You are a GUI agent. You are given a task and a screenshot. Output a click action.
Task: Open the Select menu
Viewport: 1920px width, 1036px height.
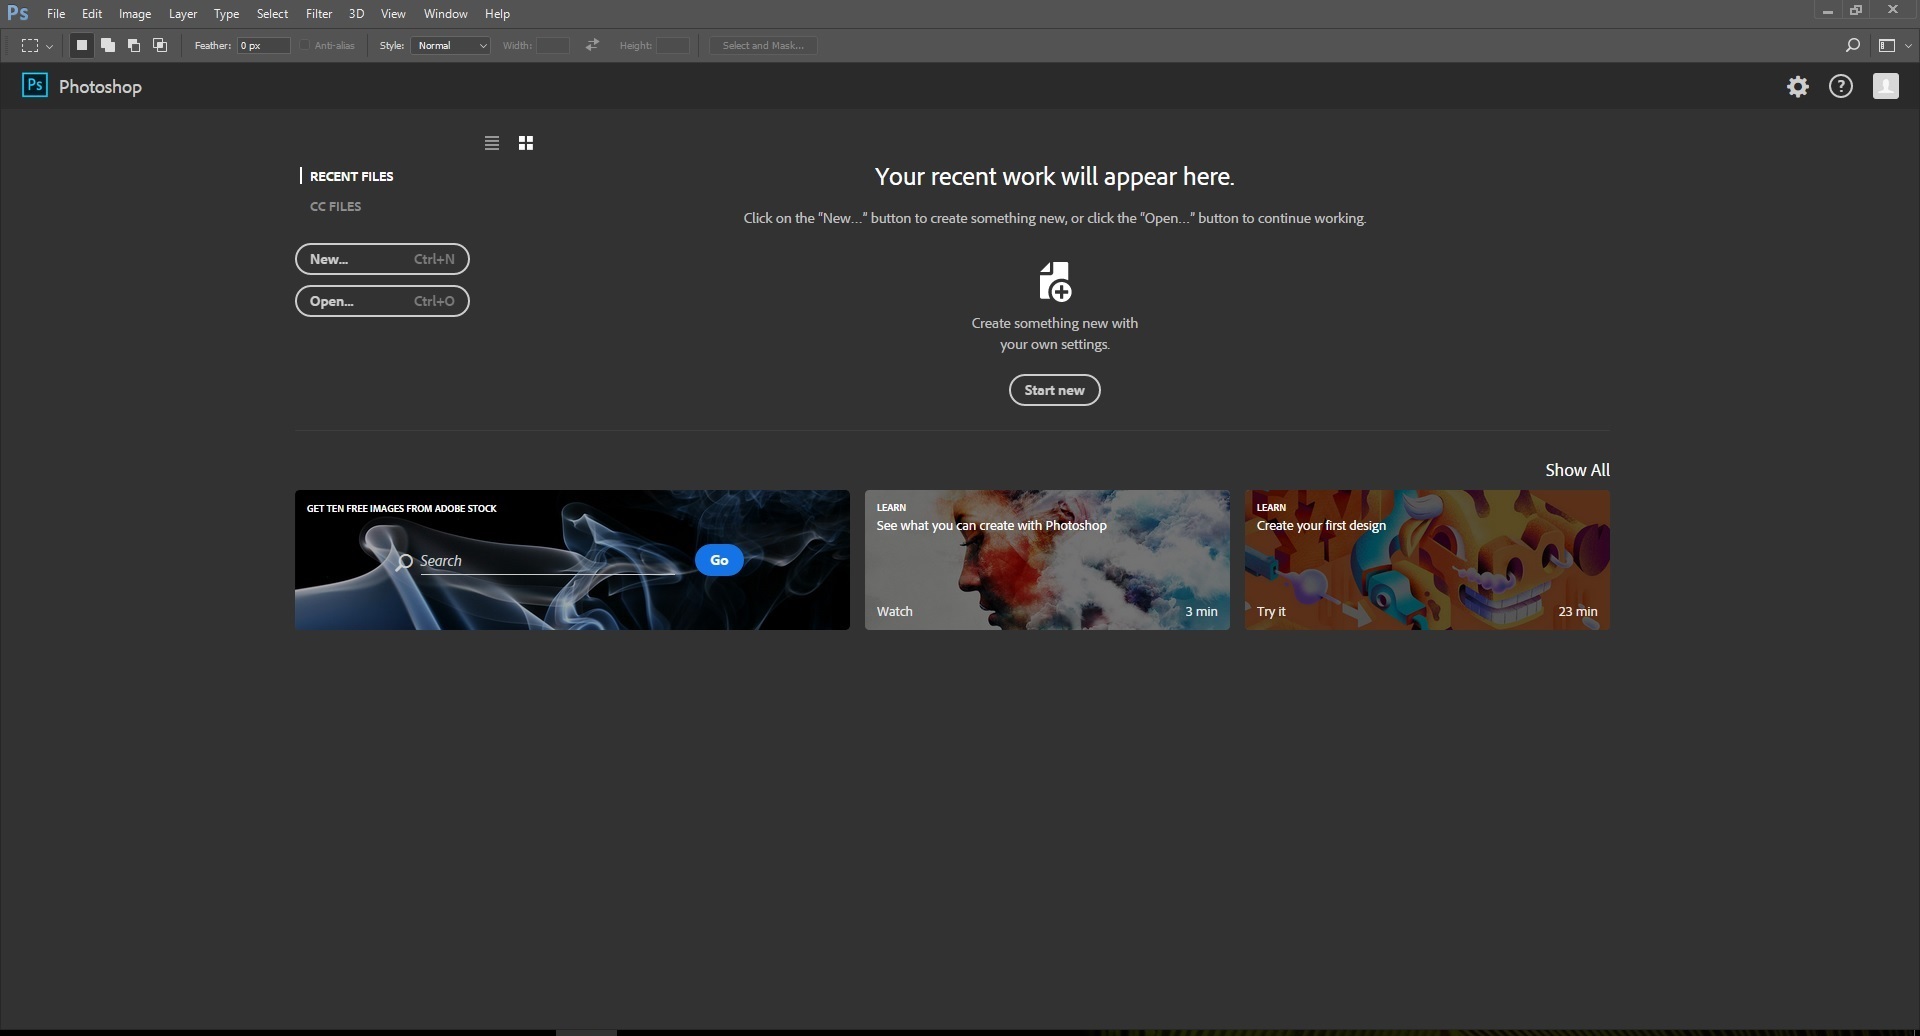coord(272,14)
